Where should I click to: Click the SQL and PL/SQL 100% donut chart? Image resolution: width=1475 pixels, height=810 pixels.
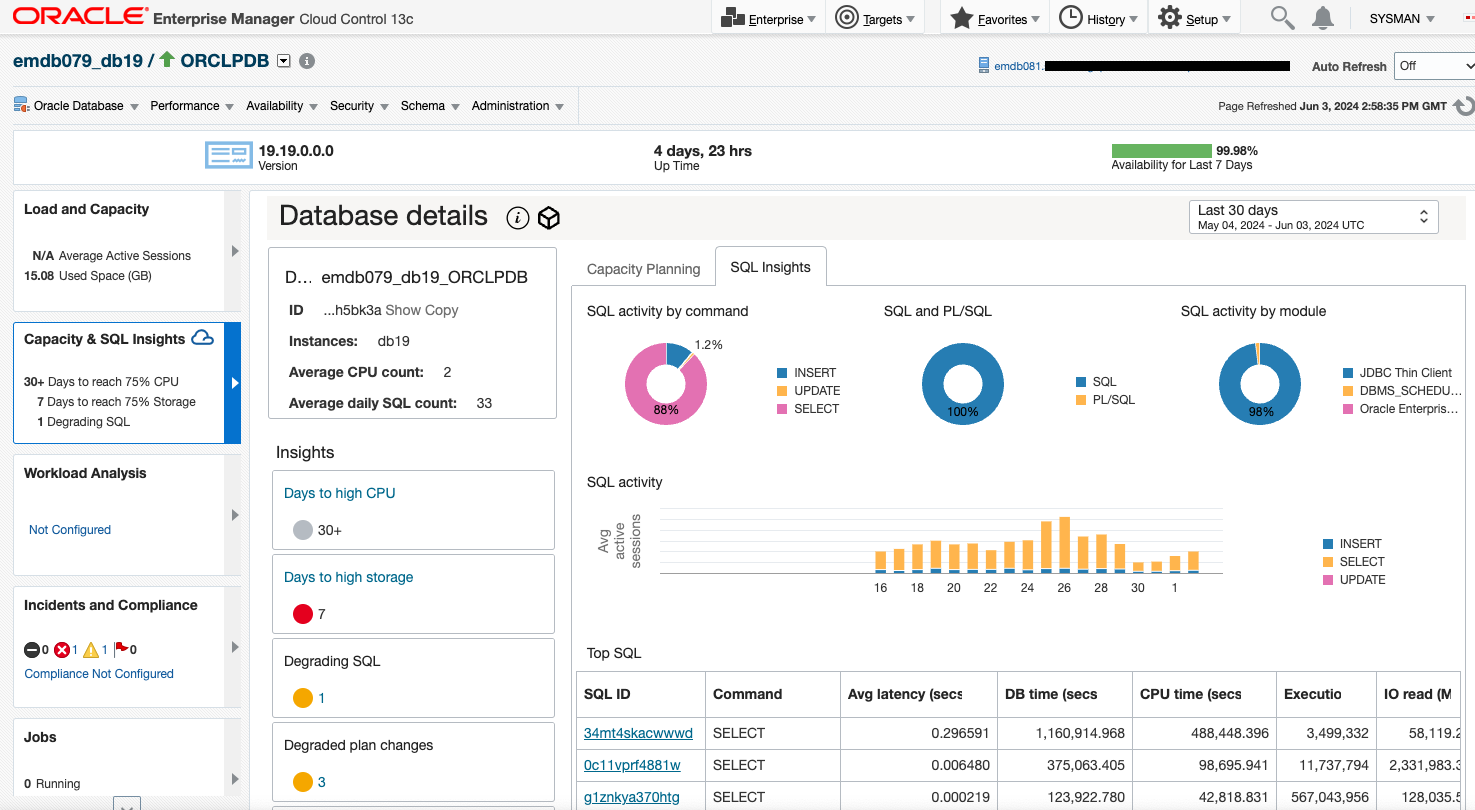tap(962, 385)
